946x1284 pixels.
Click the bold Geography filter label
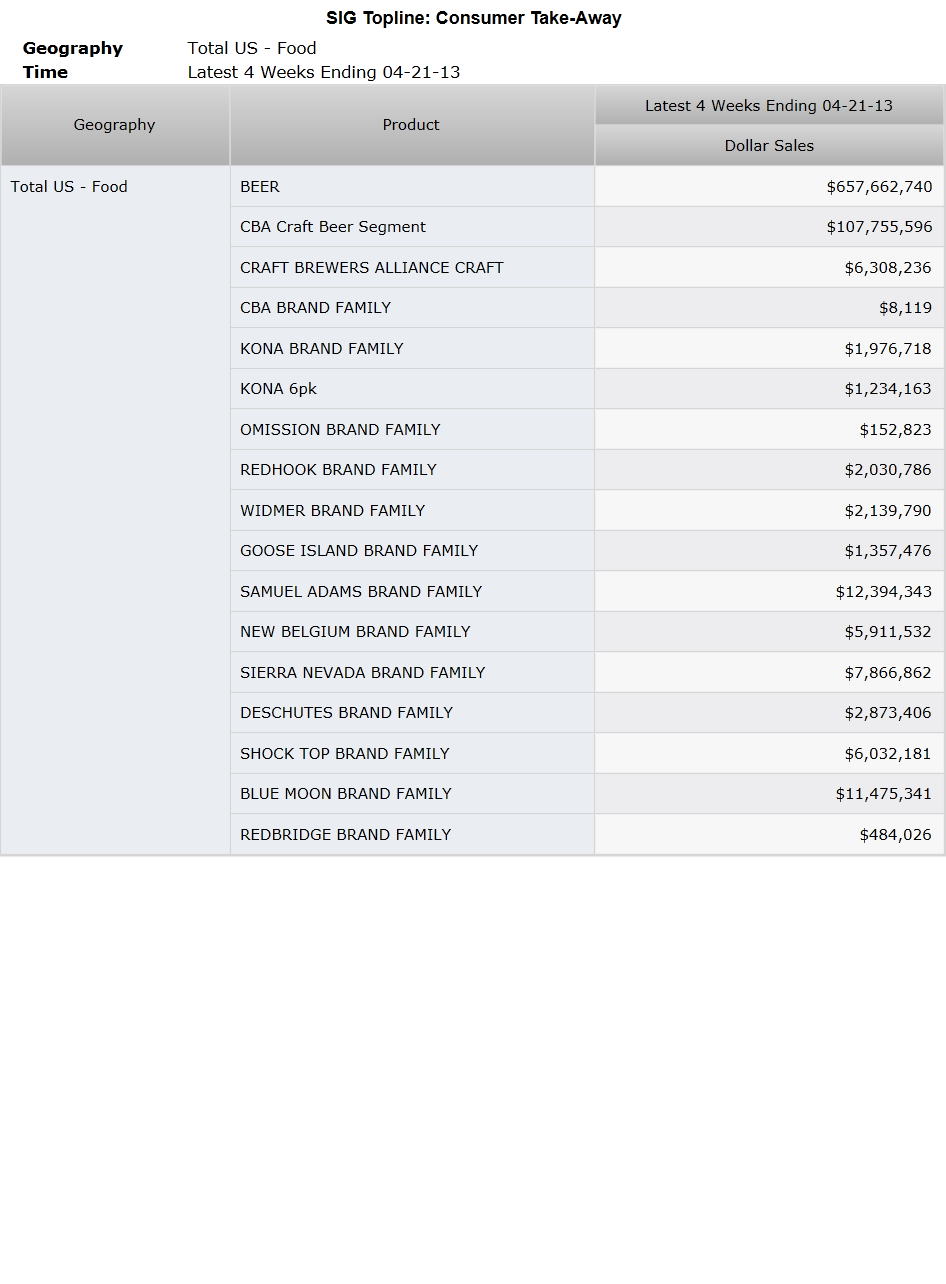pos(73,48)
